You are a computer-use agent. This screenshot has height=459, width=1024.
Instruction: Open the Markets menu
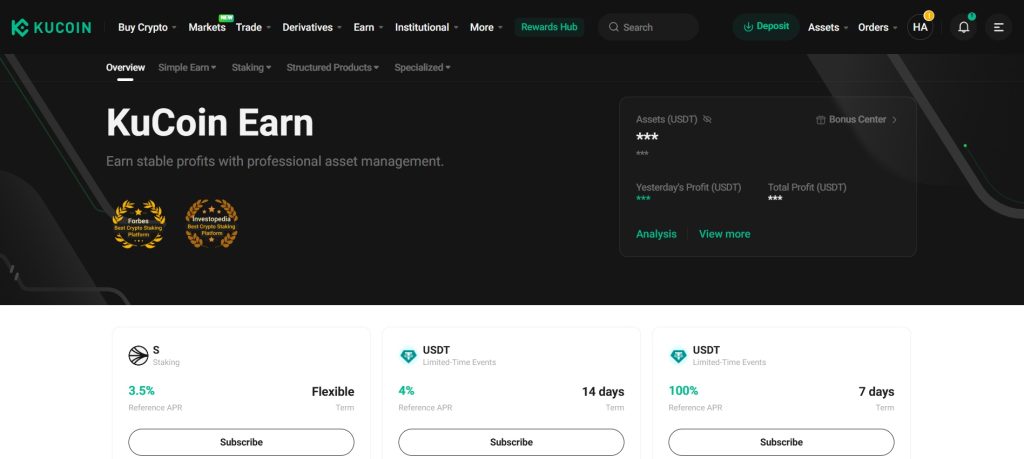pyautogui.click(x=207, y=27)
